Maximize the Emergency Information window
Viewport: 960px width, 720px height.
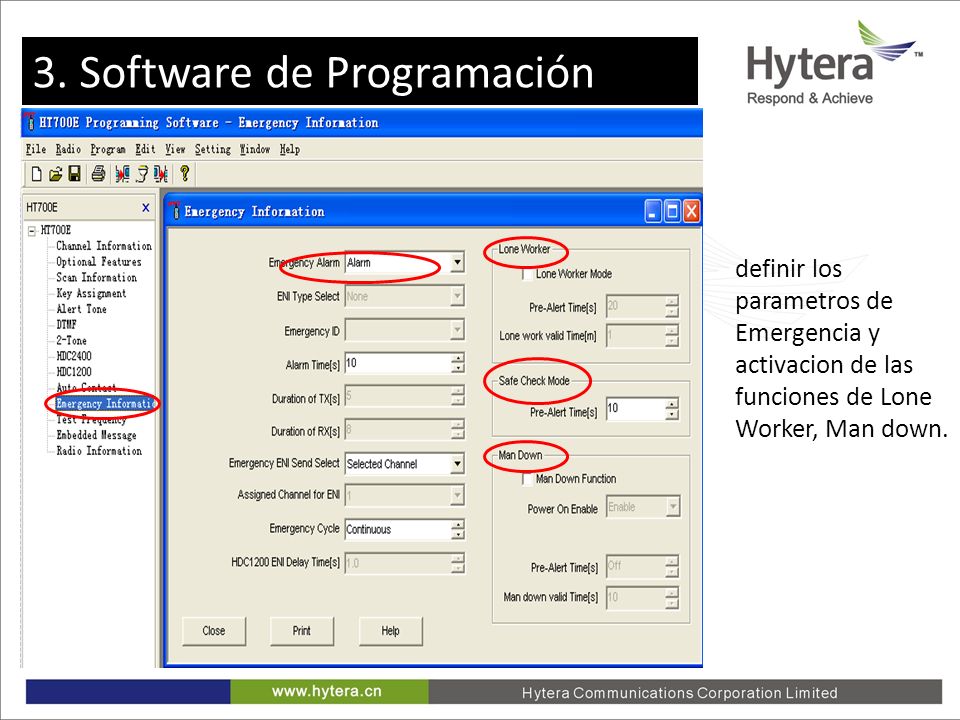(x=672, y=211)
